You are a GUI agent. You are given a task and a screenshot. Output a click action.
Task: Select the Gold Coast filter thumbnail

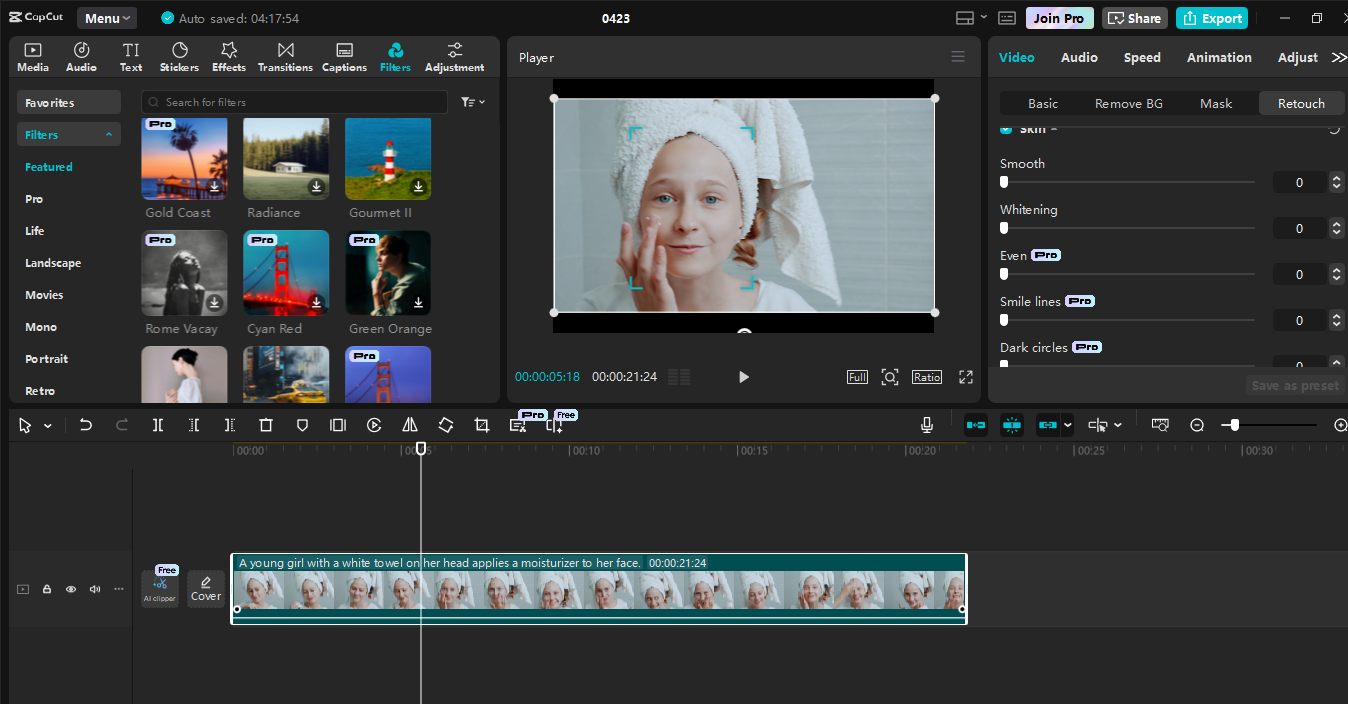pyautogui.click(x=184, y=158)
